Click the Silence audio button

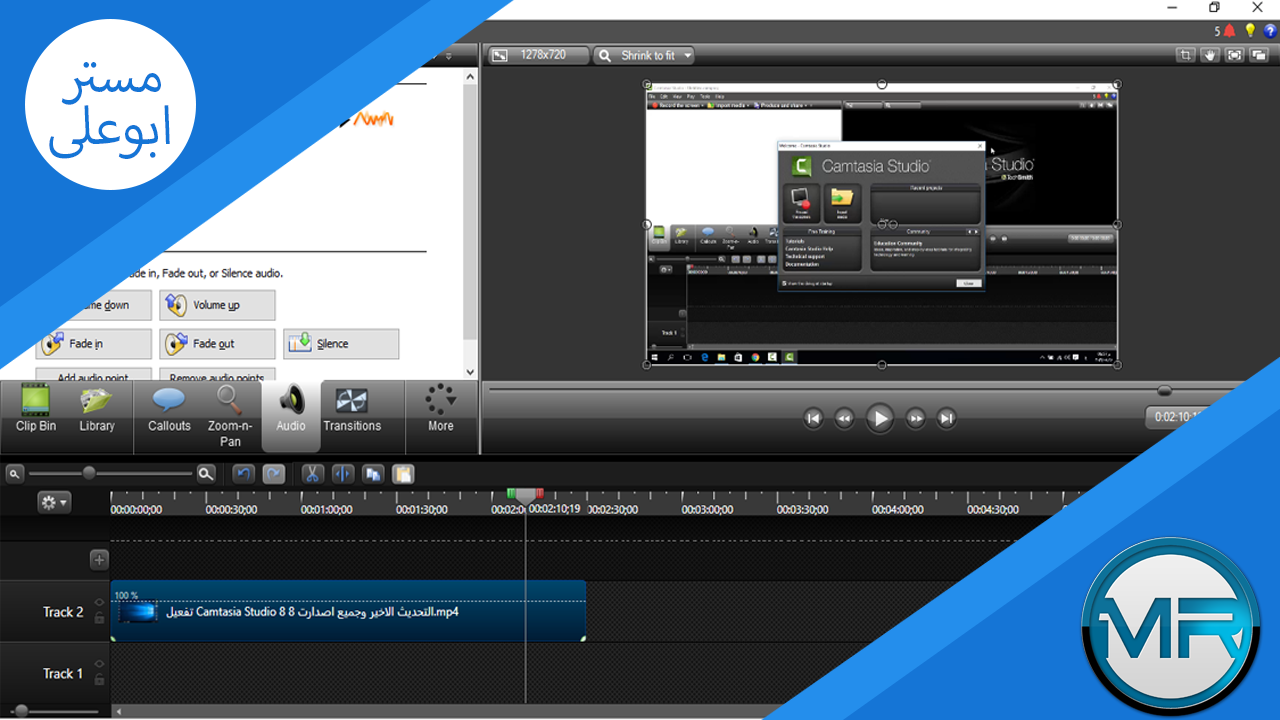coord(341,344)
